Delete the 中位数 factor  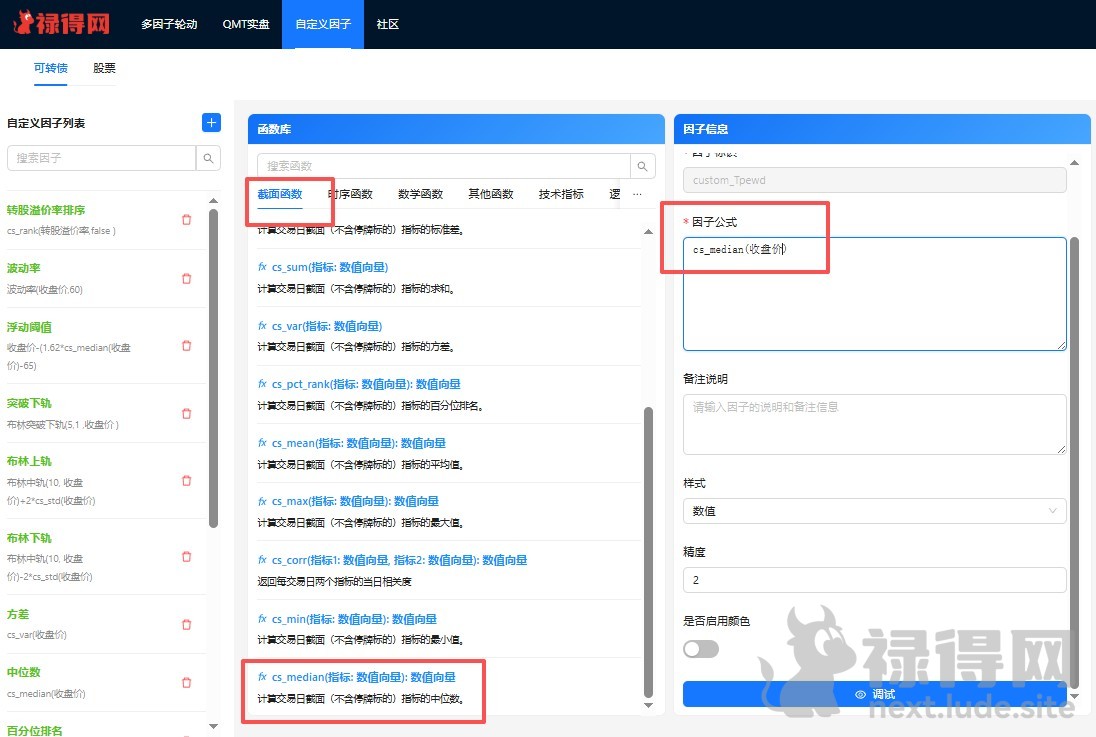(x=186, y=683)
